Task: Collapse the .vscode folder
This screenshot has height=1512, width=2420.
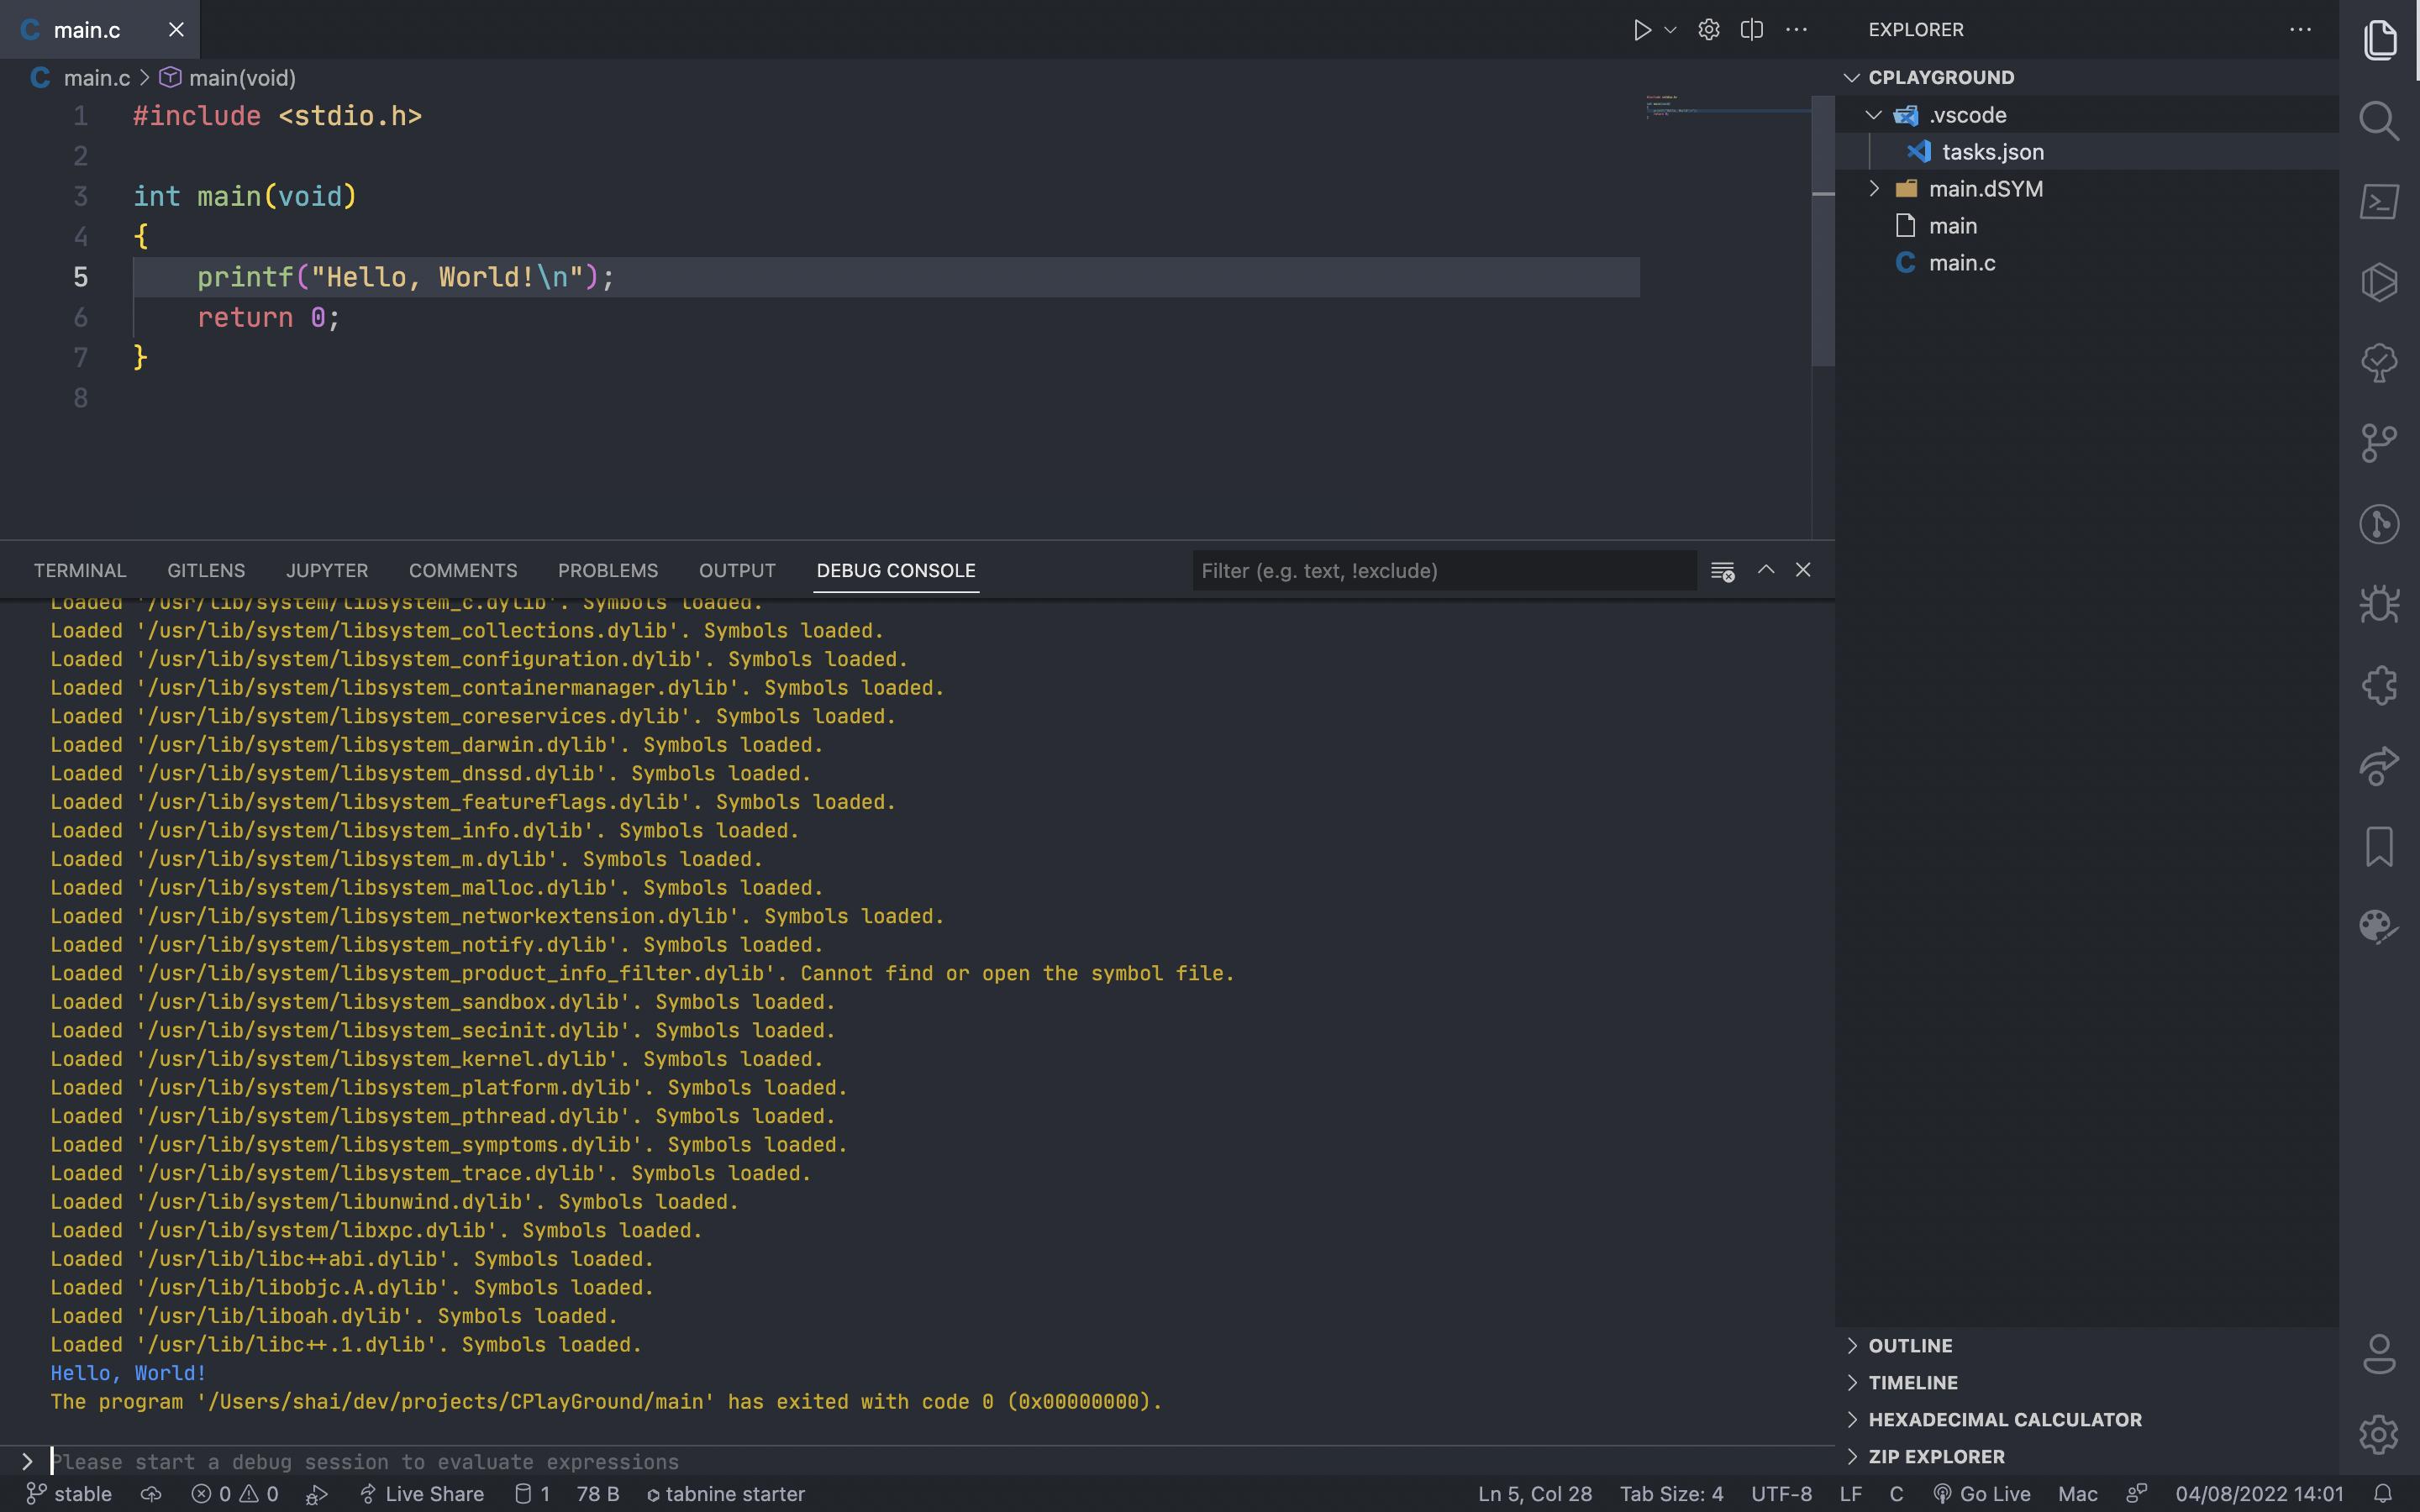Action: (1874, 115)
